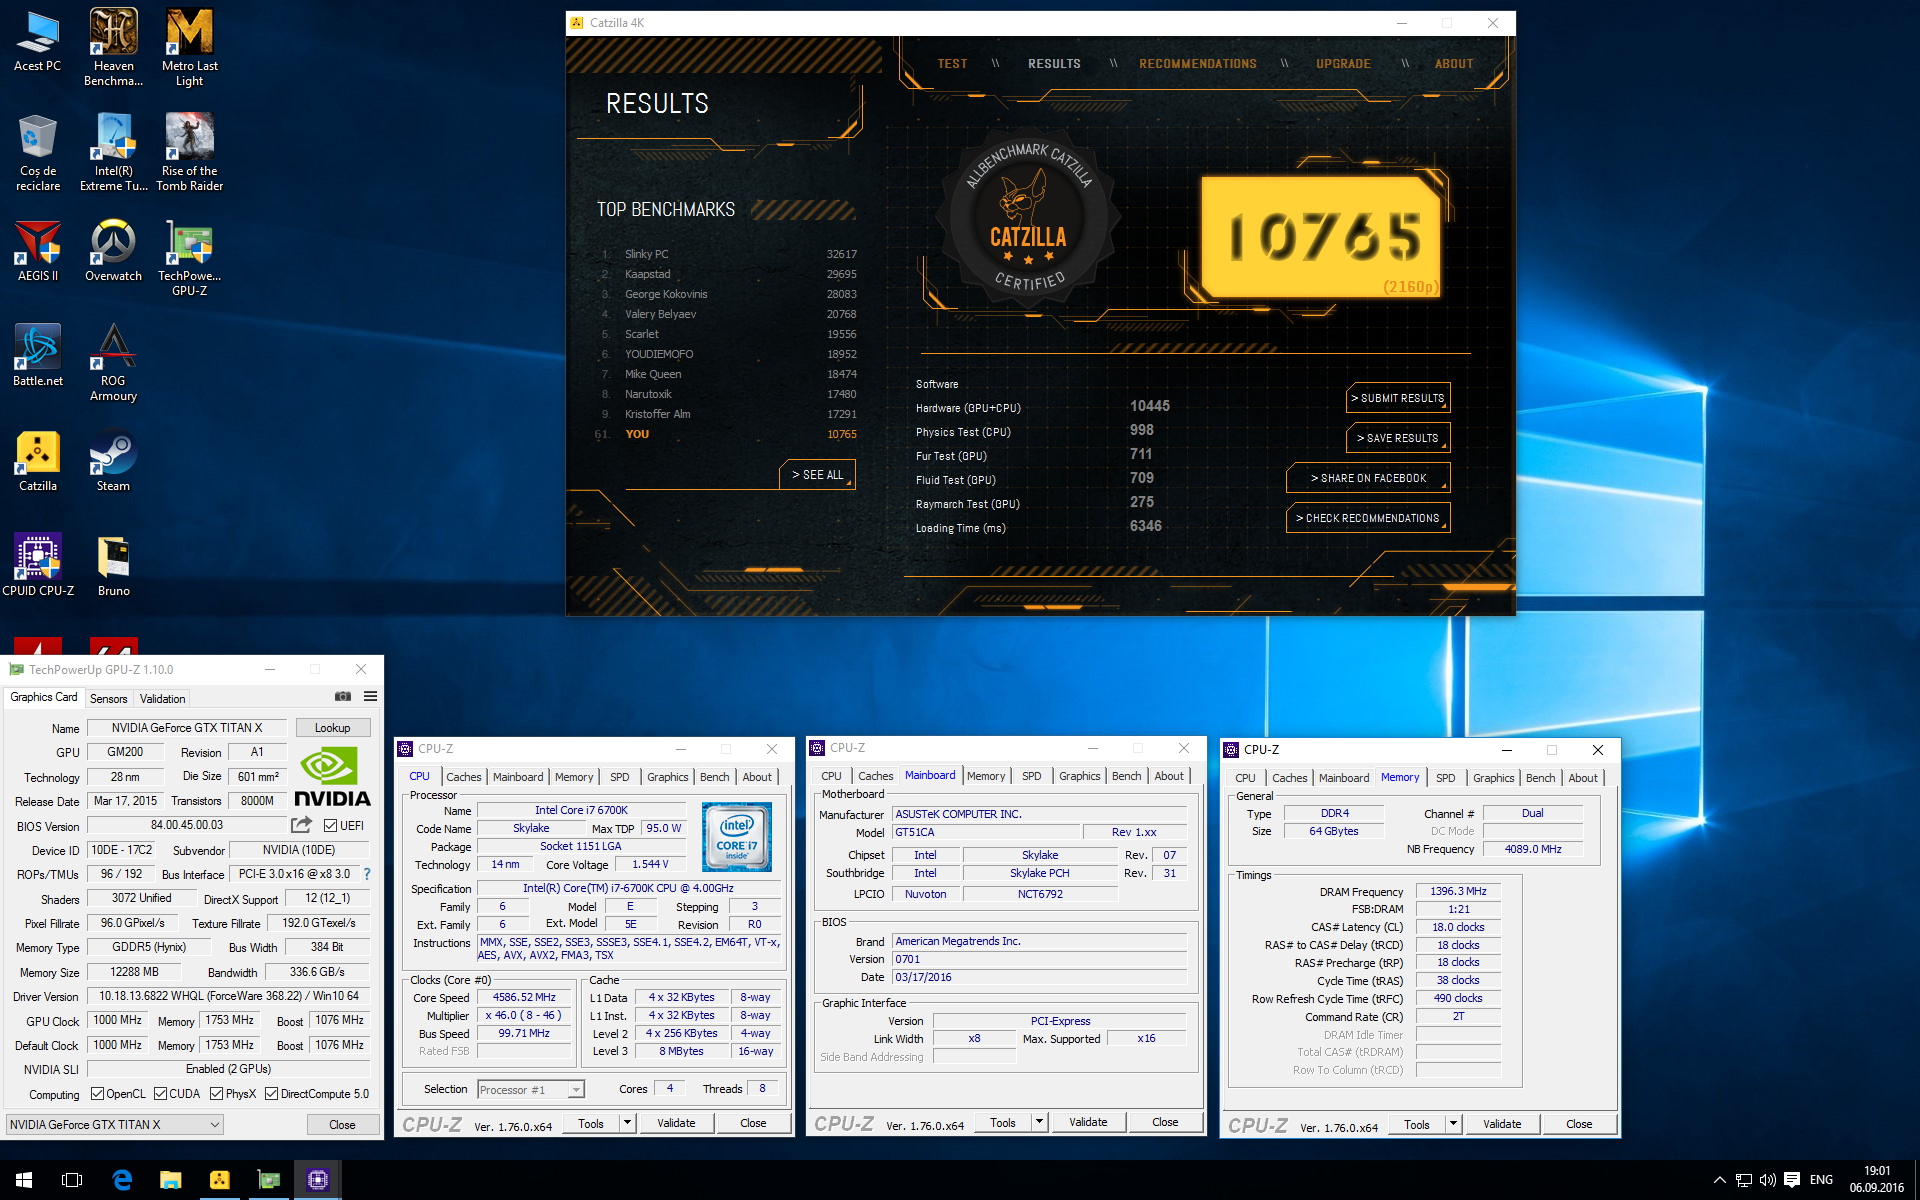The width and height of the screenshot is (1920, 1200).
Task: Click Slinky PC entry in top benchmarks
Action: tap(728, 254)
